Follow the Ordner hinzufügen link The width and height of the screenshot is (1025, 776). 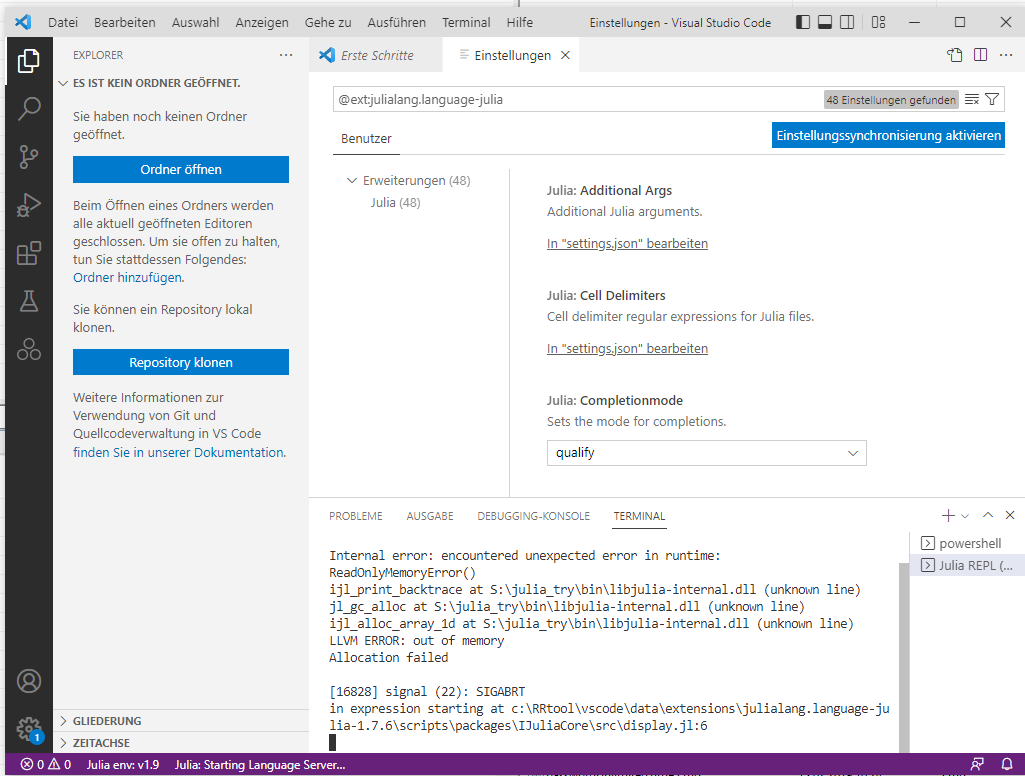[128, 277]
